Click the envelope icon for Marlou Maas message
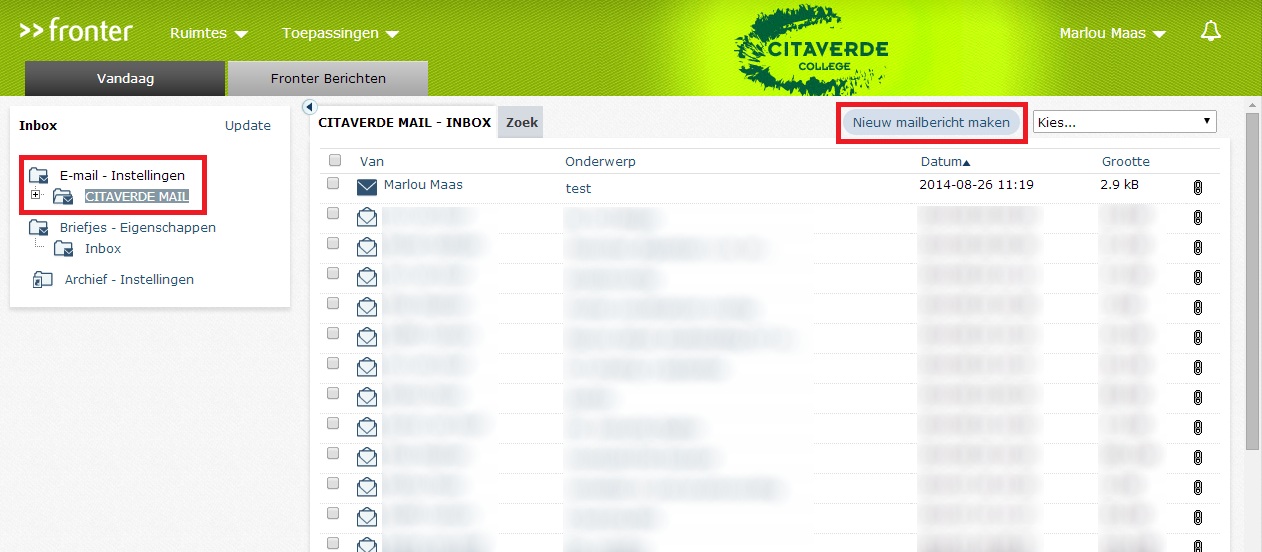 point(367,187)
